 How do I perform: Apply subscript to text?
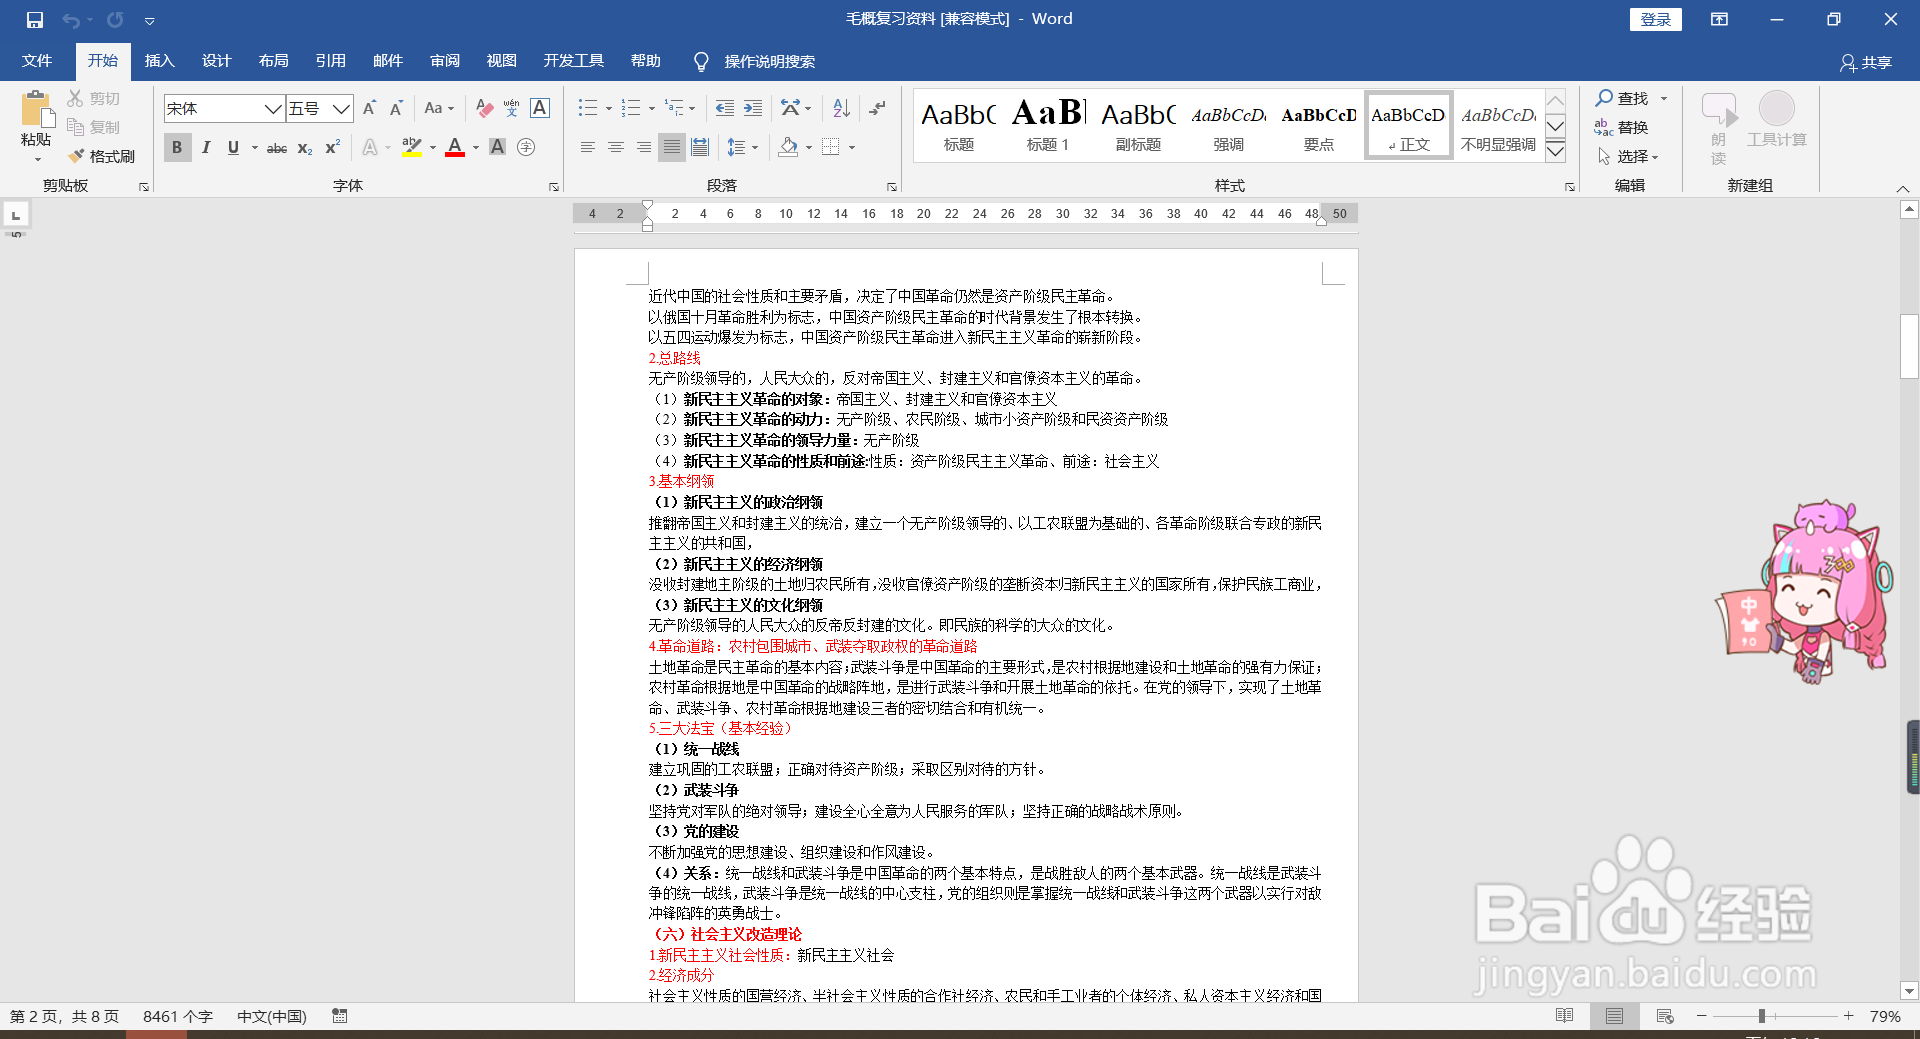point(303,148)
